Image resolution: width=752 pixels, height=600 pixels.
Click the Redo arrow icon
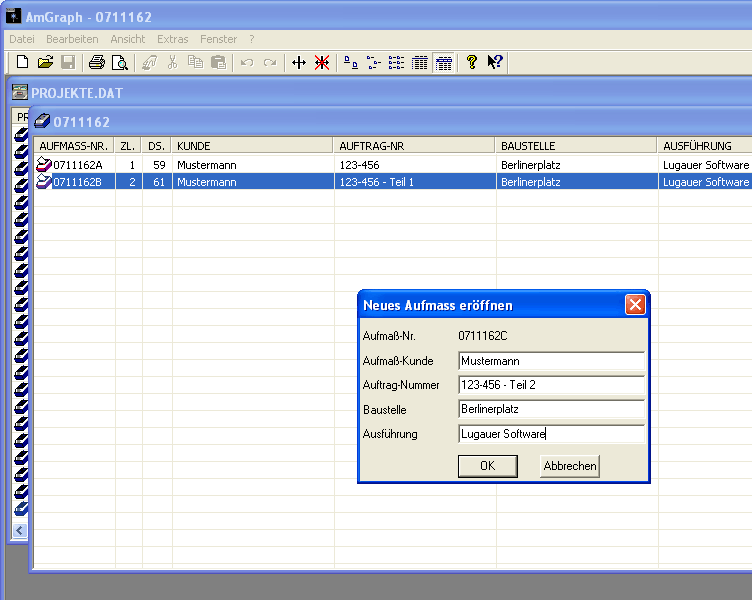(270, 62)
